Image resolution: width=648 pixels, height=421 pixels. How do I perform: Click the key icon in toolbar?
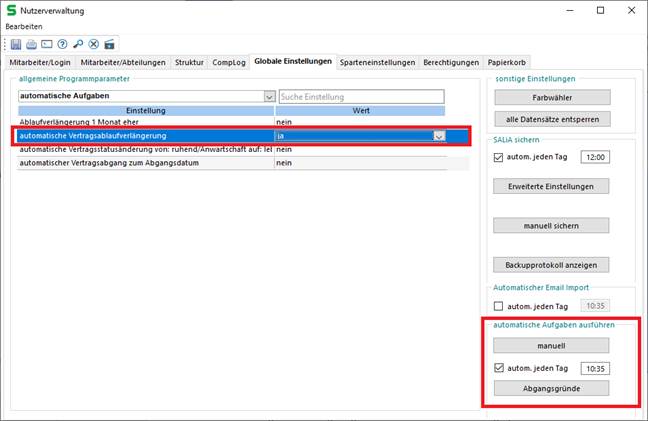click(x=77, y=44)
